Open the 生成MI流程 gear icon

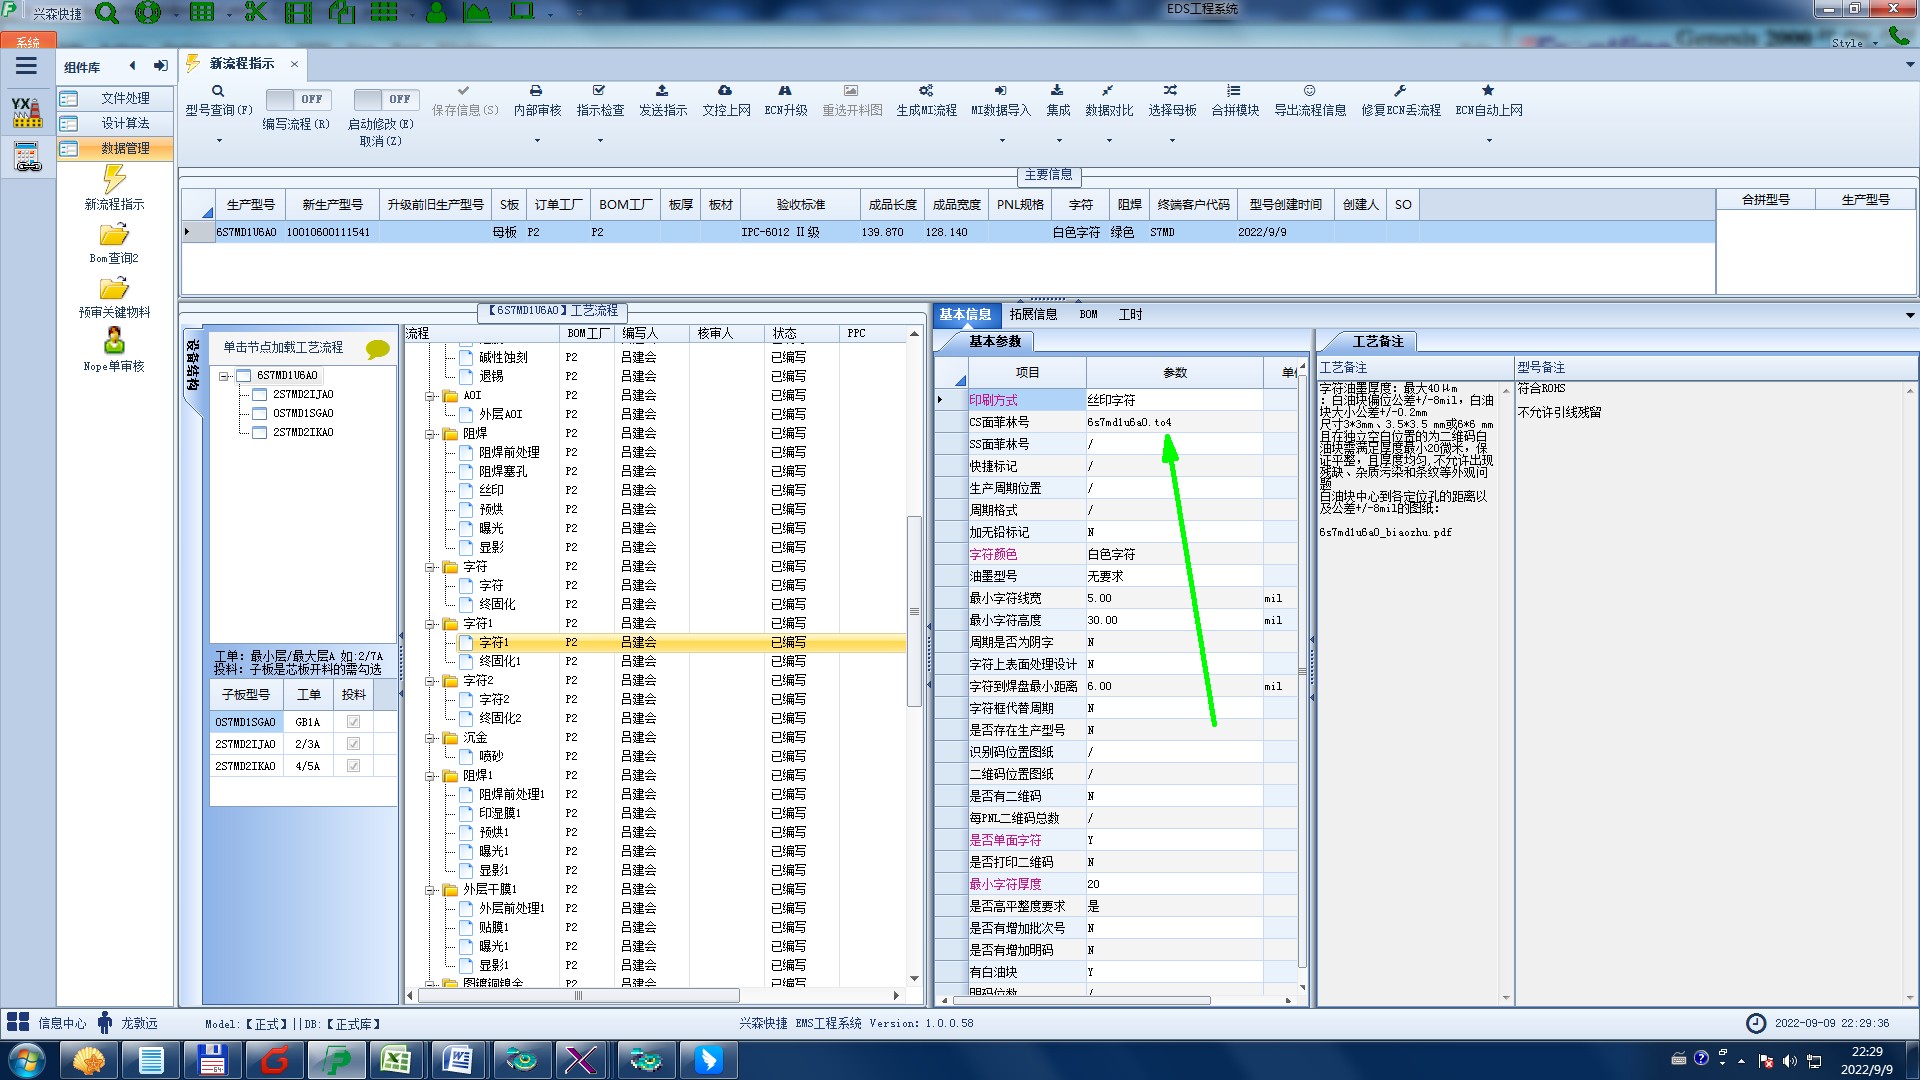pos(926,91)
